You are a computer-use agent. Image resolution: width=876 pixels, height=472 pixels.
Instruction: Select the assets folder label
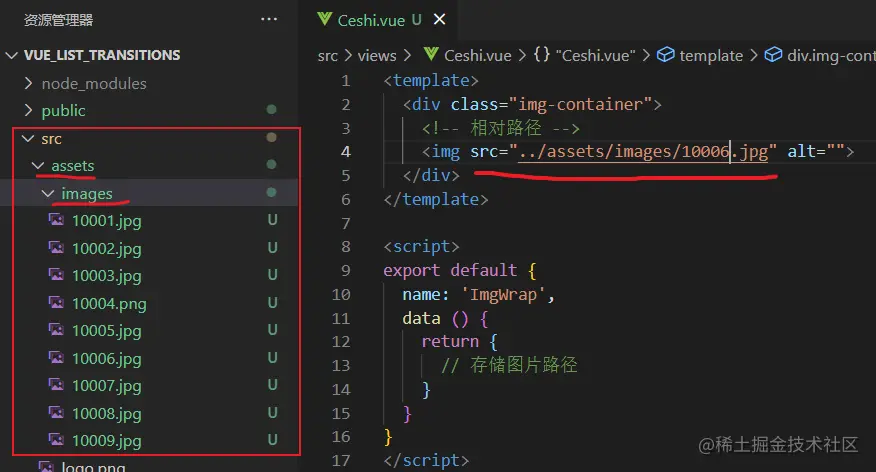(x=73, y=166)
